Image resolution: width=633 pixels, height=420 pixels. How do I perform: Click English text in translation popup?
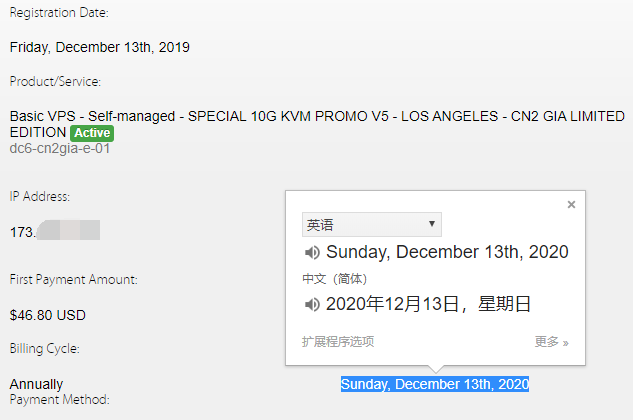point(447,252)
